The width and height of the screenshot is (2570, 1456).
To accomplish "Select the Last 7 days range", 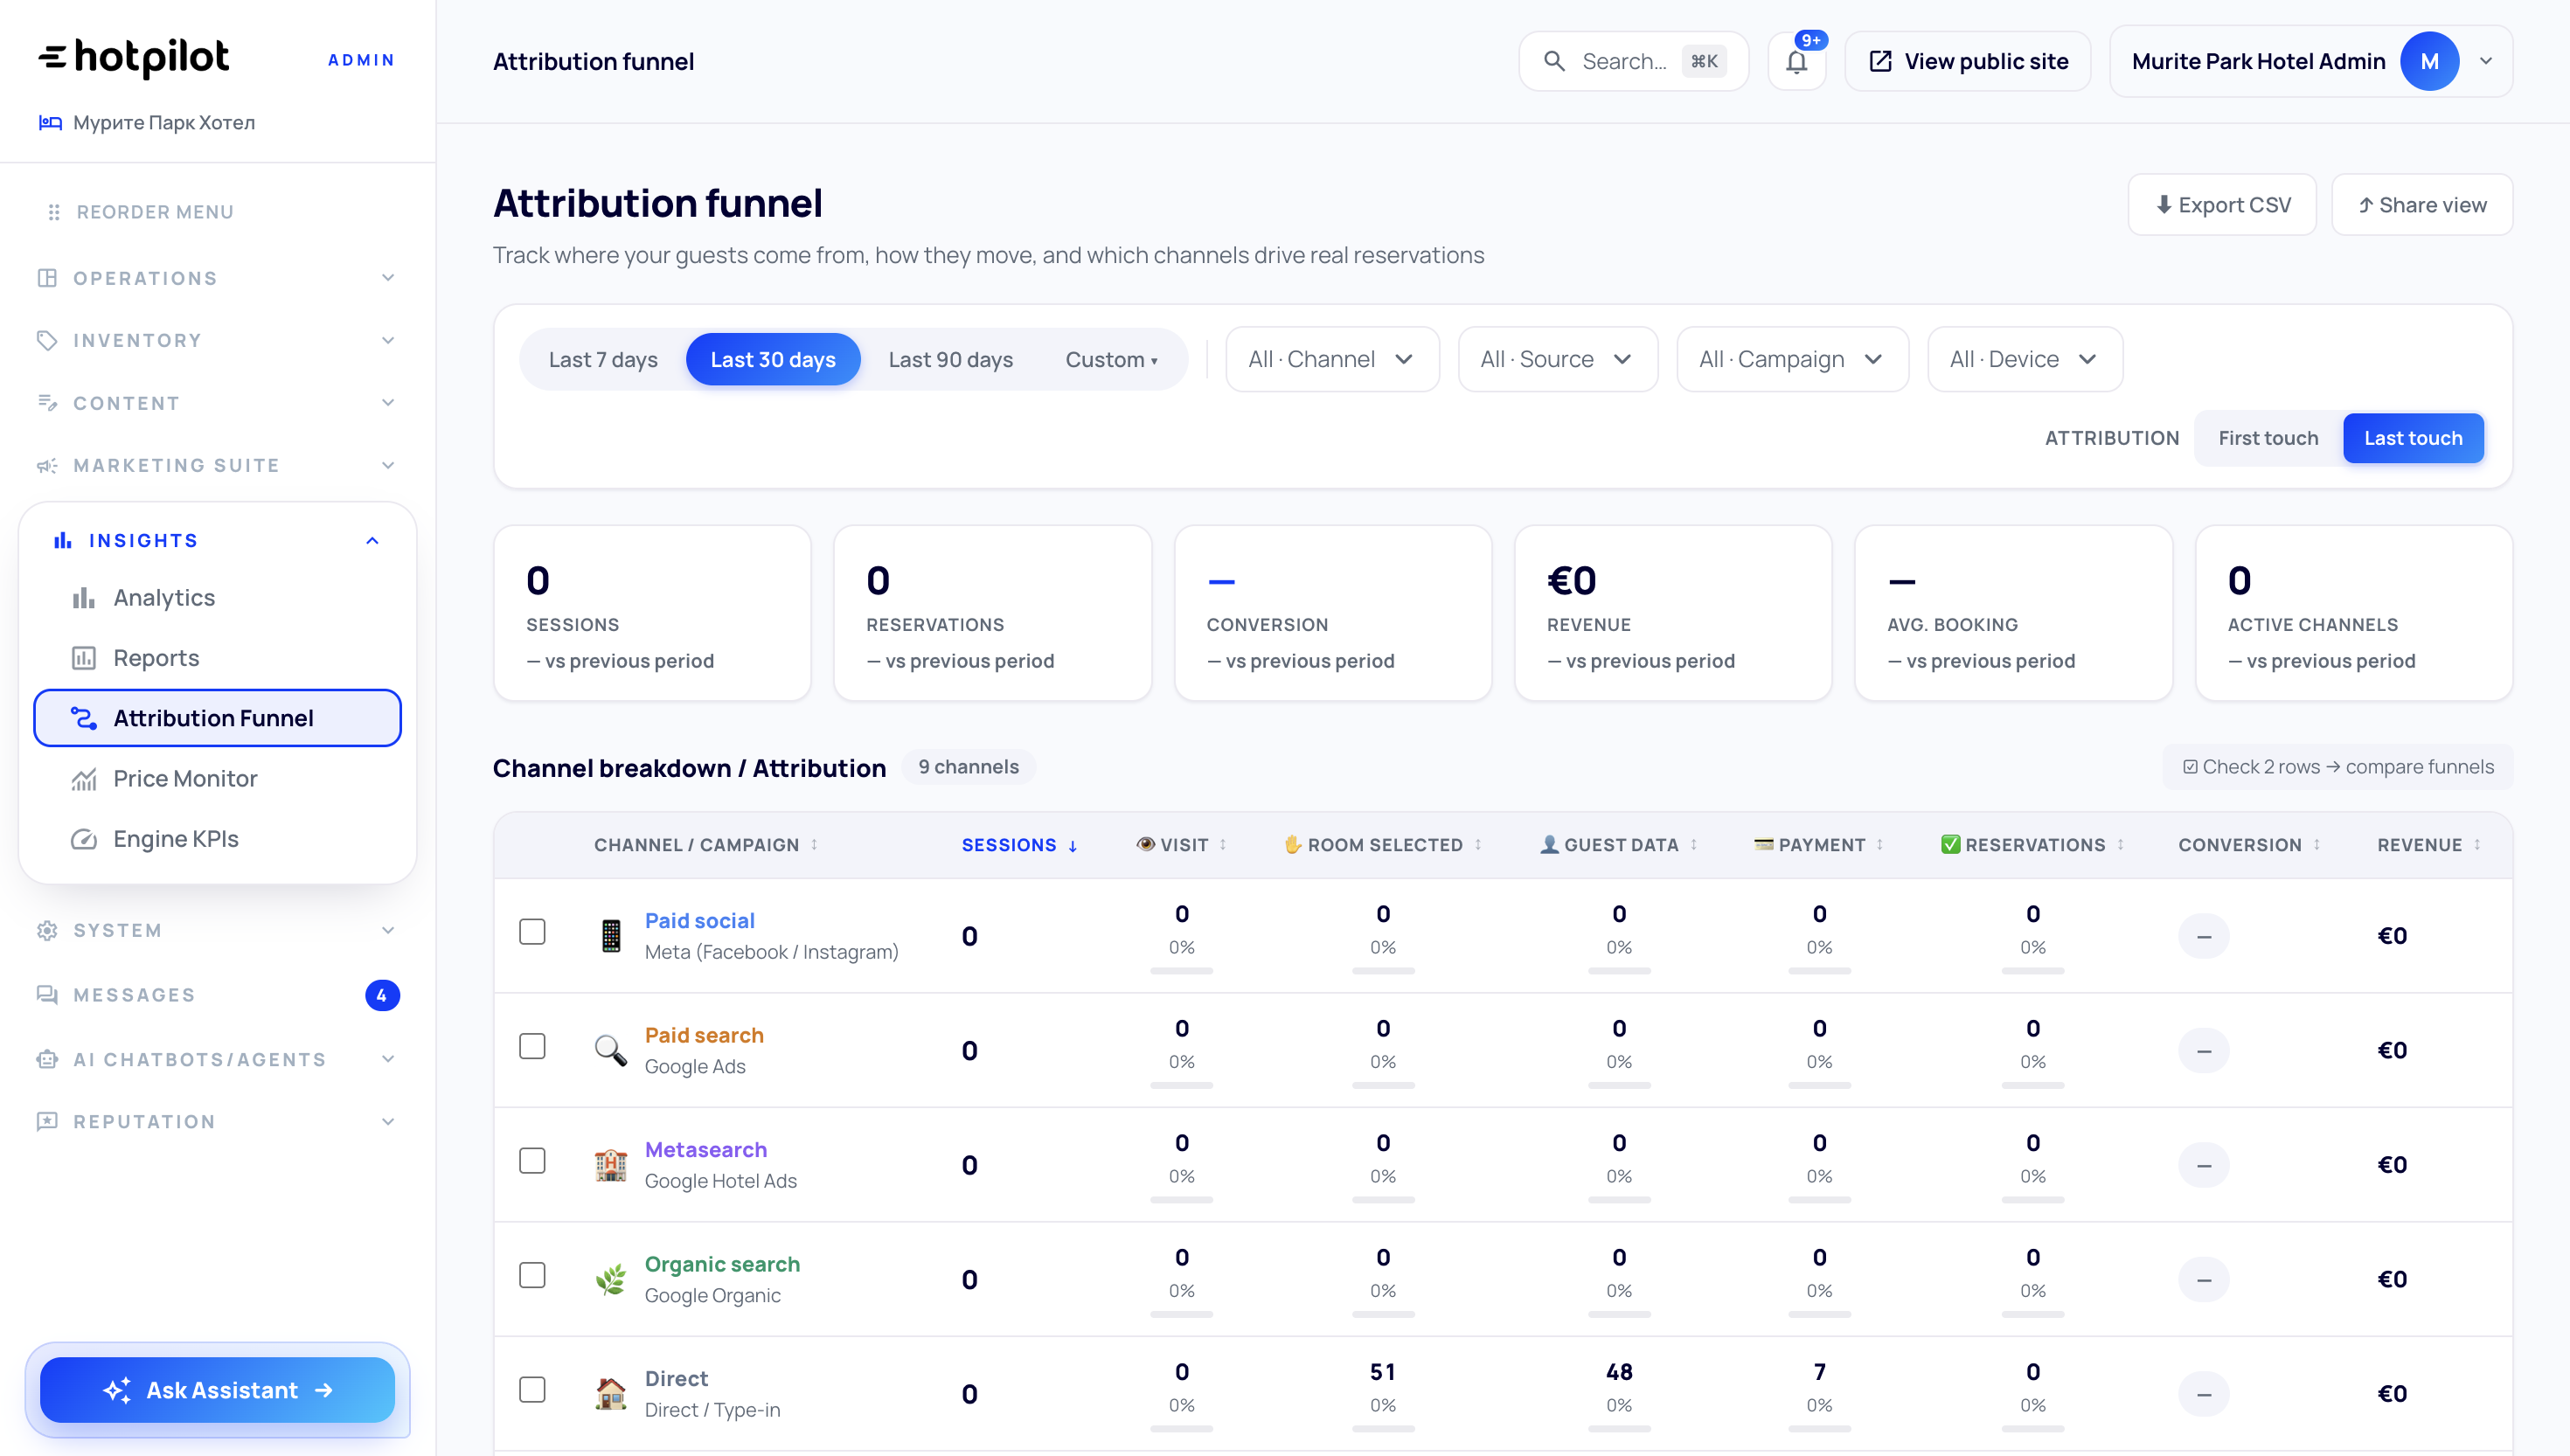I will pyautogui.click(x=603, y=359).
